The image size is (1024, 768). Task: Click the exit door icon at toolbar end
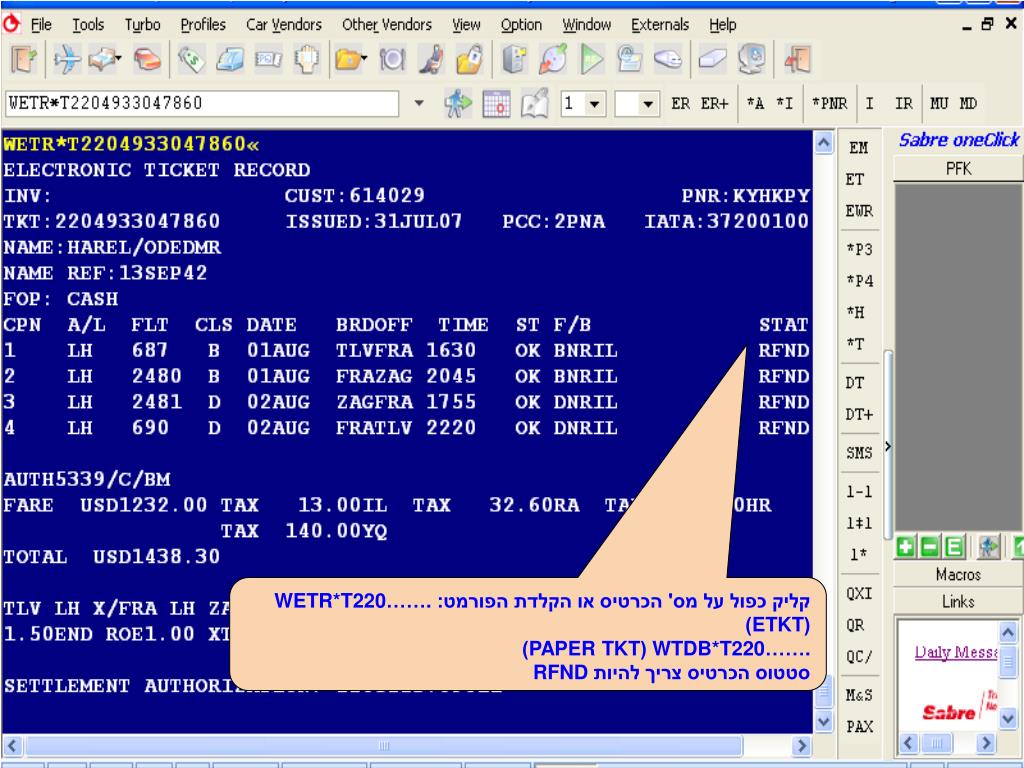click(x=797, y=60)
